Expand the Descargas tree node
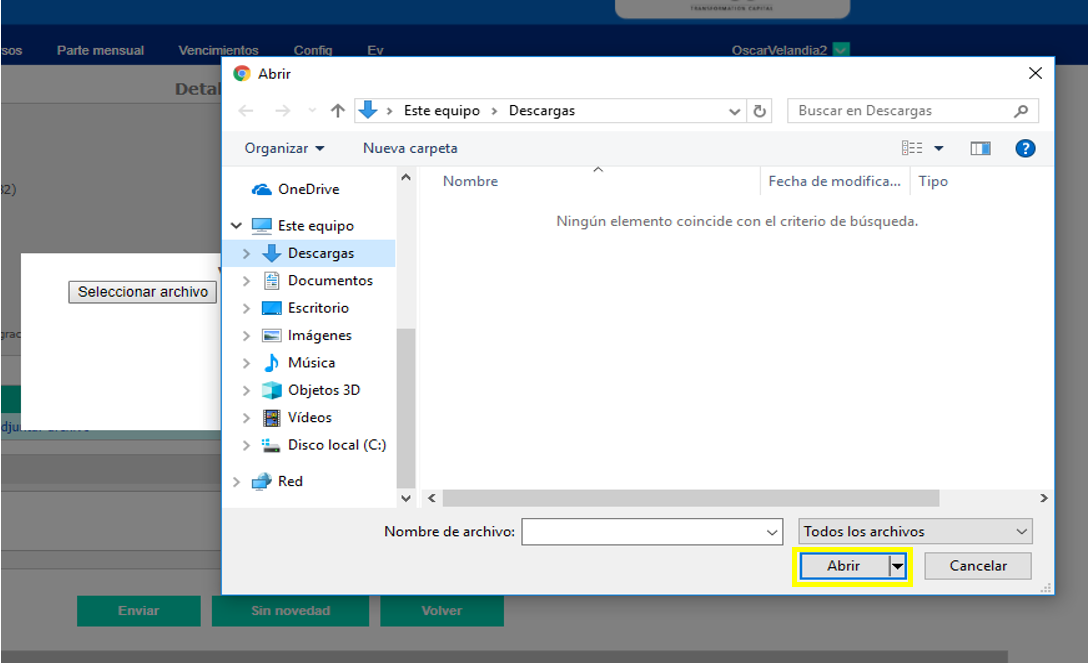This screenshot has width=1088, height=663. 246,254
